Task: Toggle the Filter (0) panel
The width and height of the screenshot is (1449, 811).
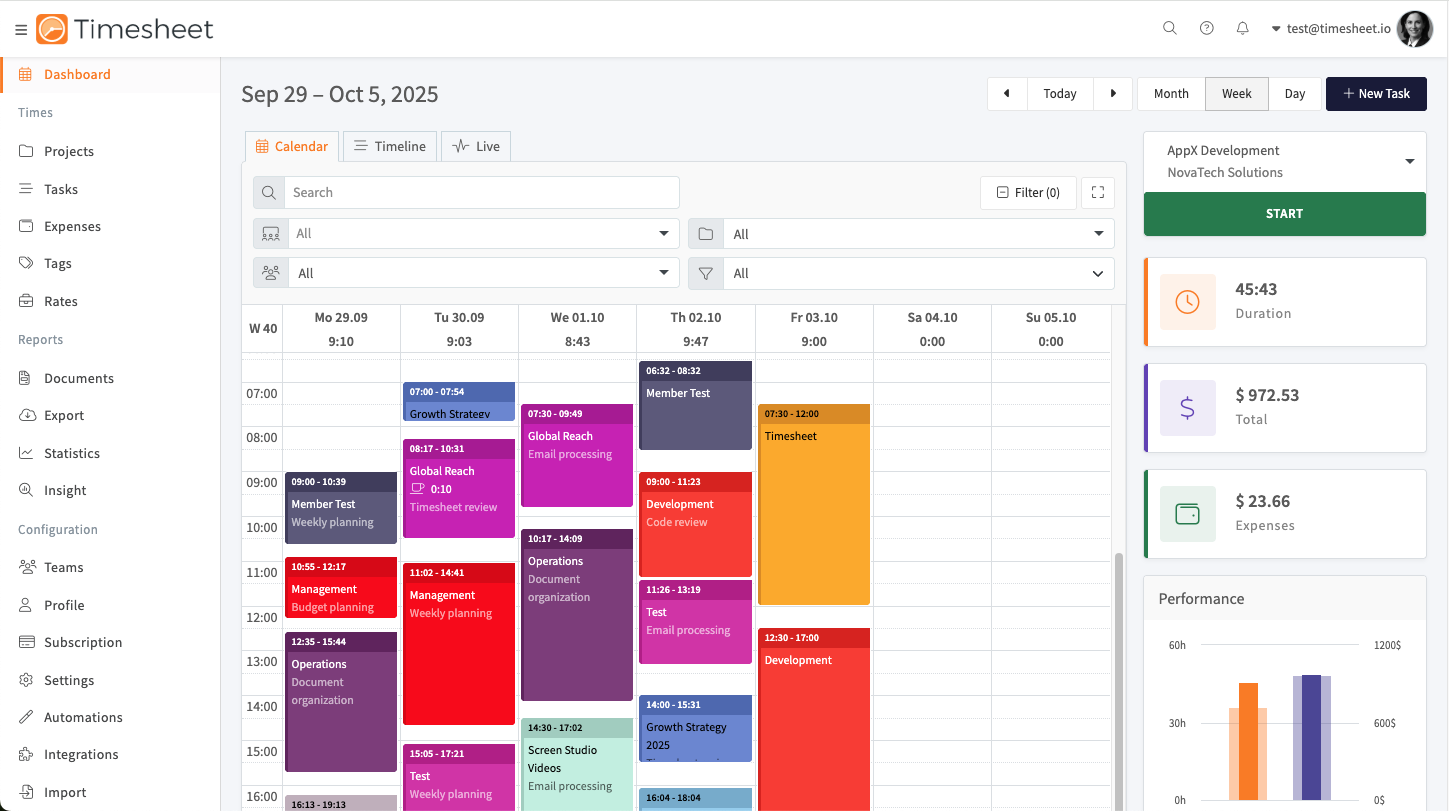Action: click(x=1028, y=192)
